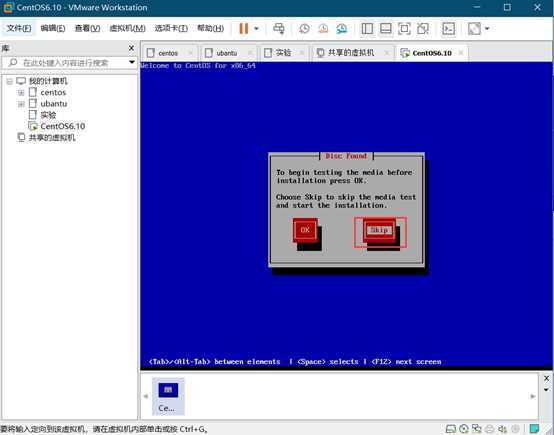Switch to the ubantu tab
Image resolution: width=554 pixels, height=435 pixels.
(226, 53)
